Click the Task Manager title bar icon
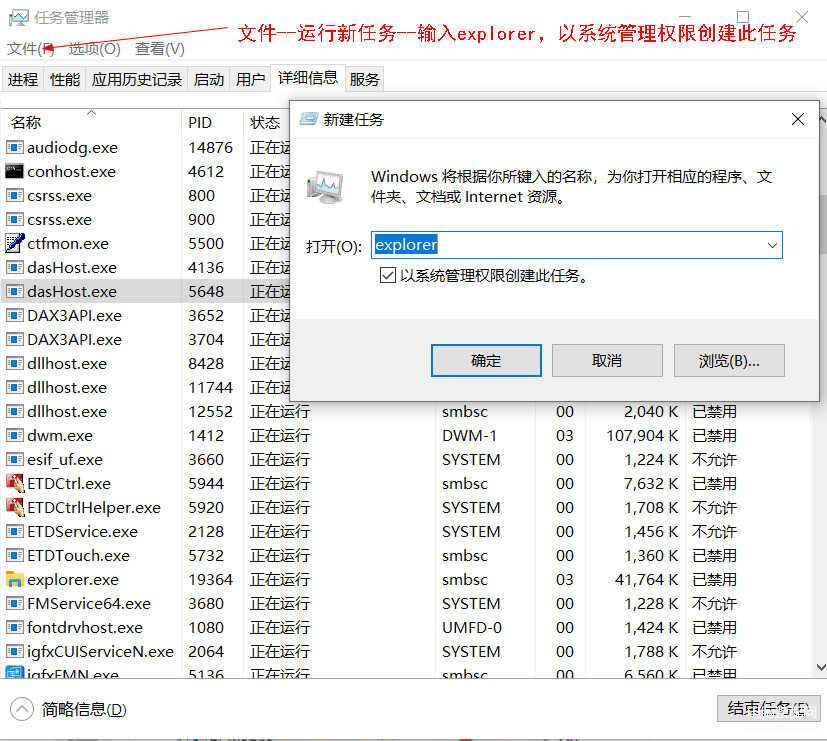 point(18,18)
